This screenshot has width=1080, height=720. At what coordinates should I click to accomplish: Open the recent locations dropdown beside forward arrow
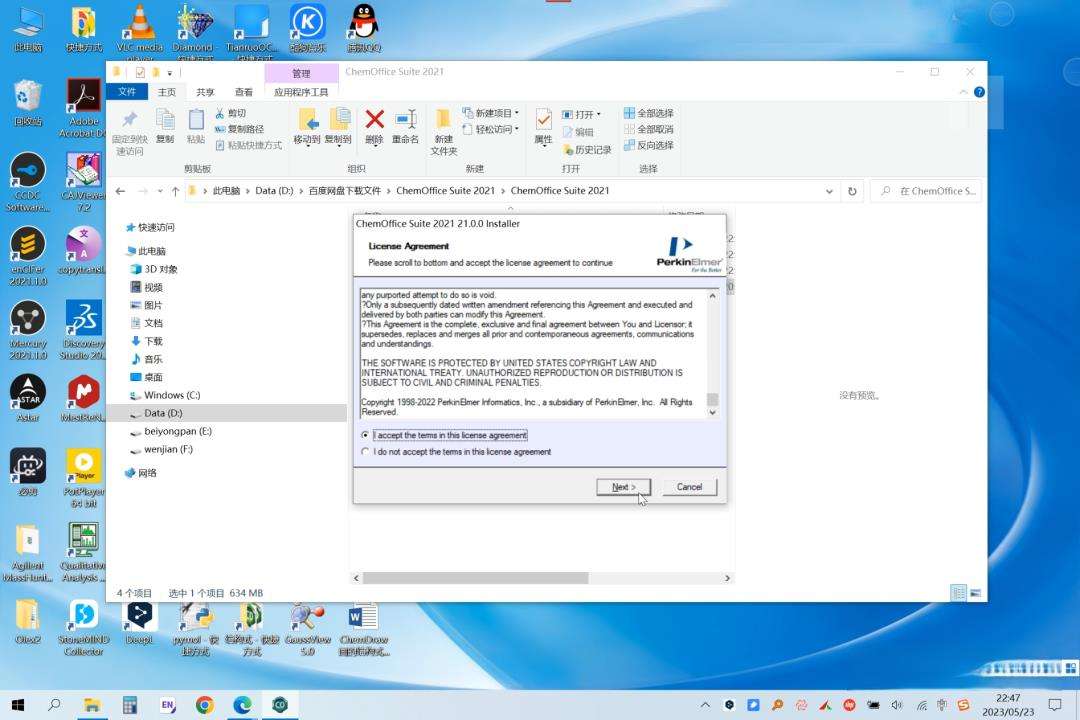coord(160,191)
